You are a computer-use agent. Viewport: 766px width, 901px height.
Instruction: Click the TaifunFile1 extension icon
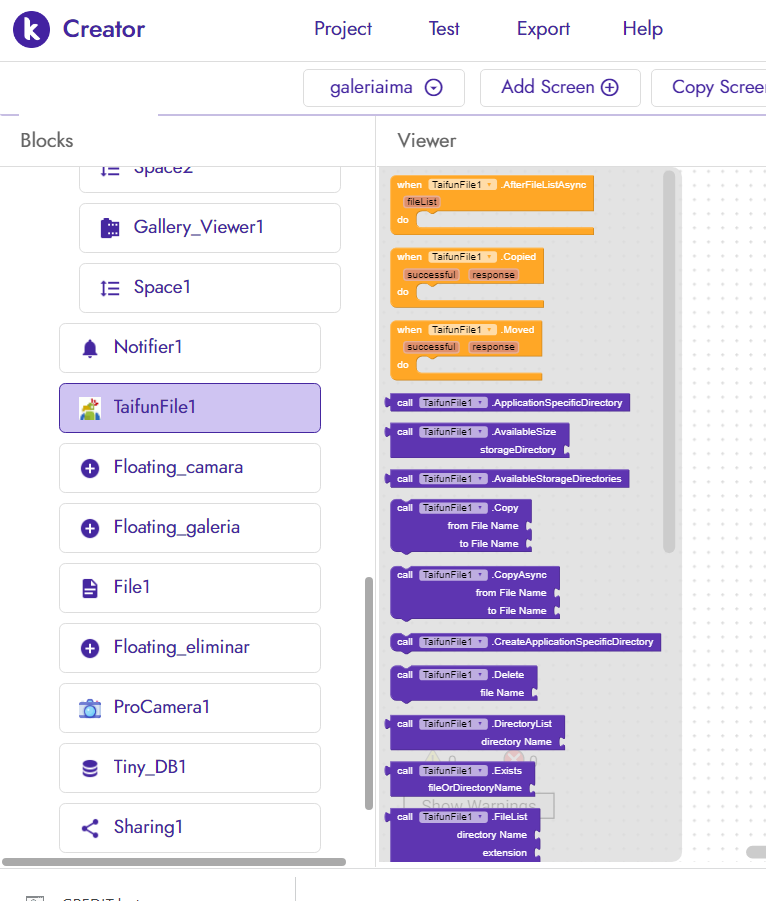point(90,408)
